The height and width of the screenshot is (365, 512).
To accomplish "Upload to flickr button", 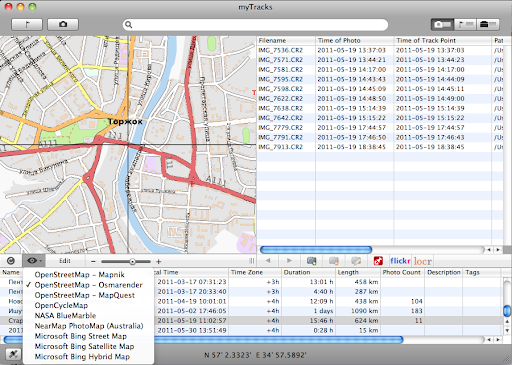I will click(x=400, y=261).
